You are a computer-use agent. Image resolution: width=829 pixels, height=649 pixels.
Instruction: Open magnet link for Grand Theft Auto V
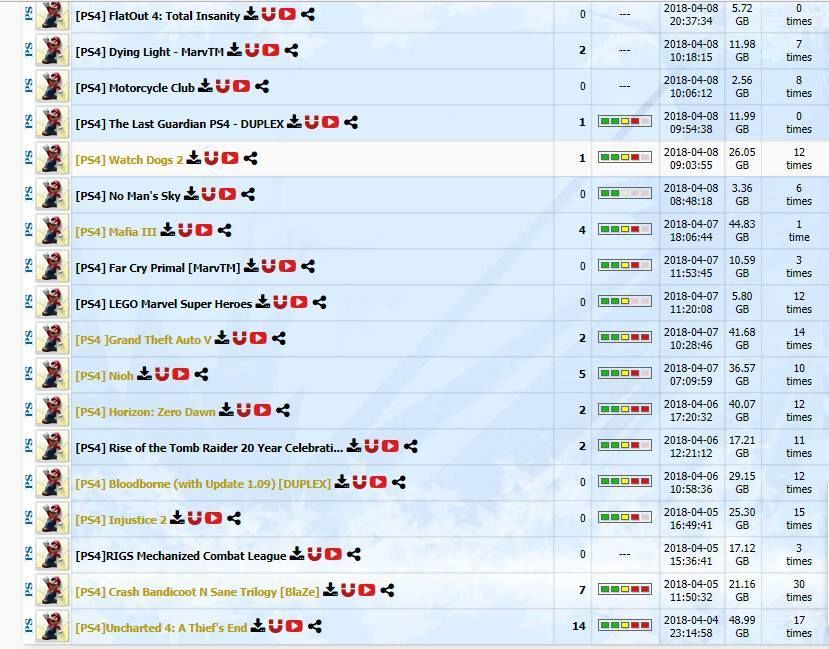coord(239,338)
